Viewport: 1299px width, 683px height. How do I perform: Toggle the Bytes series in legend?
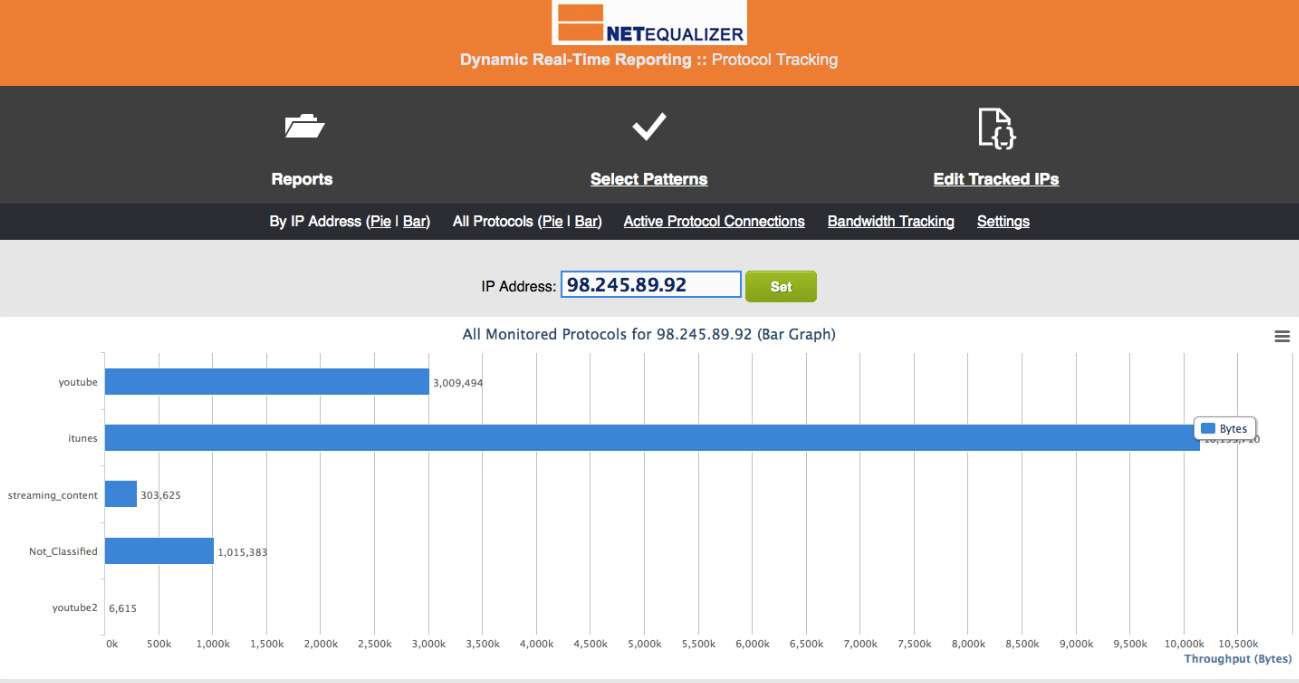(x=1224, y=429)
